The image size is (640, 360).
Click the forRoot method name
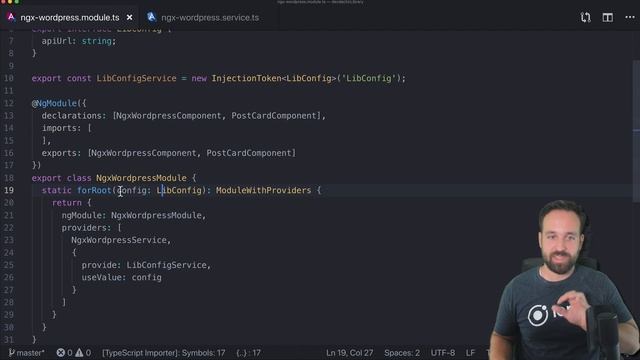[x=94, y=190]
